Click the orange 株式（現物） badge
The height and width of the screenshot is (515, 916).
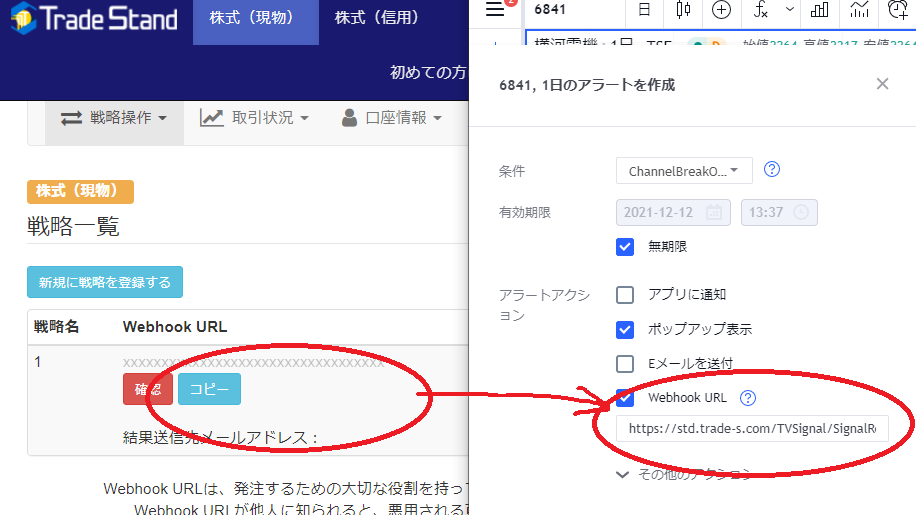tap(80, 192)
